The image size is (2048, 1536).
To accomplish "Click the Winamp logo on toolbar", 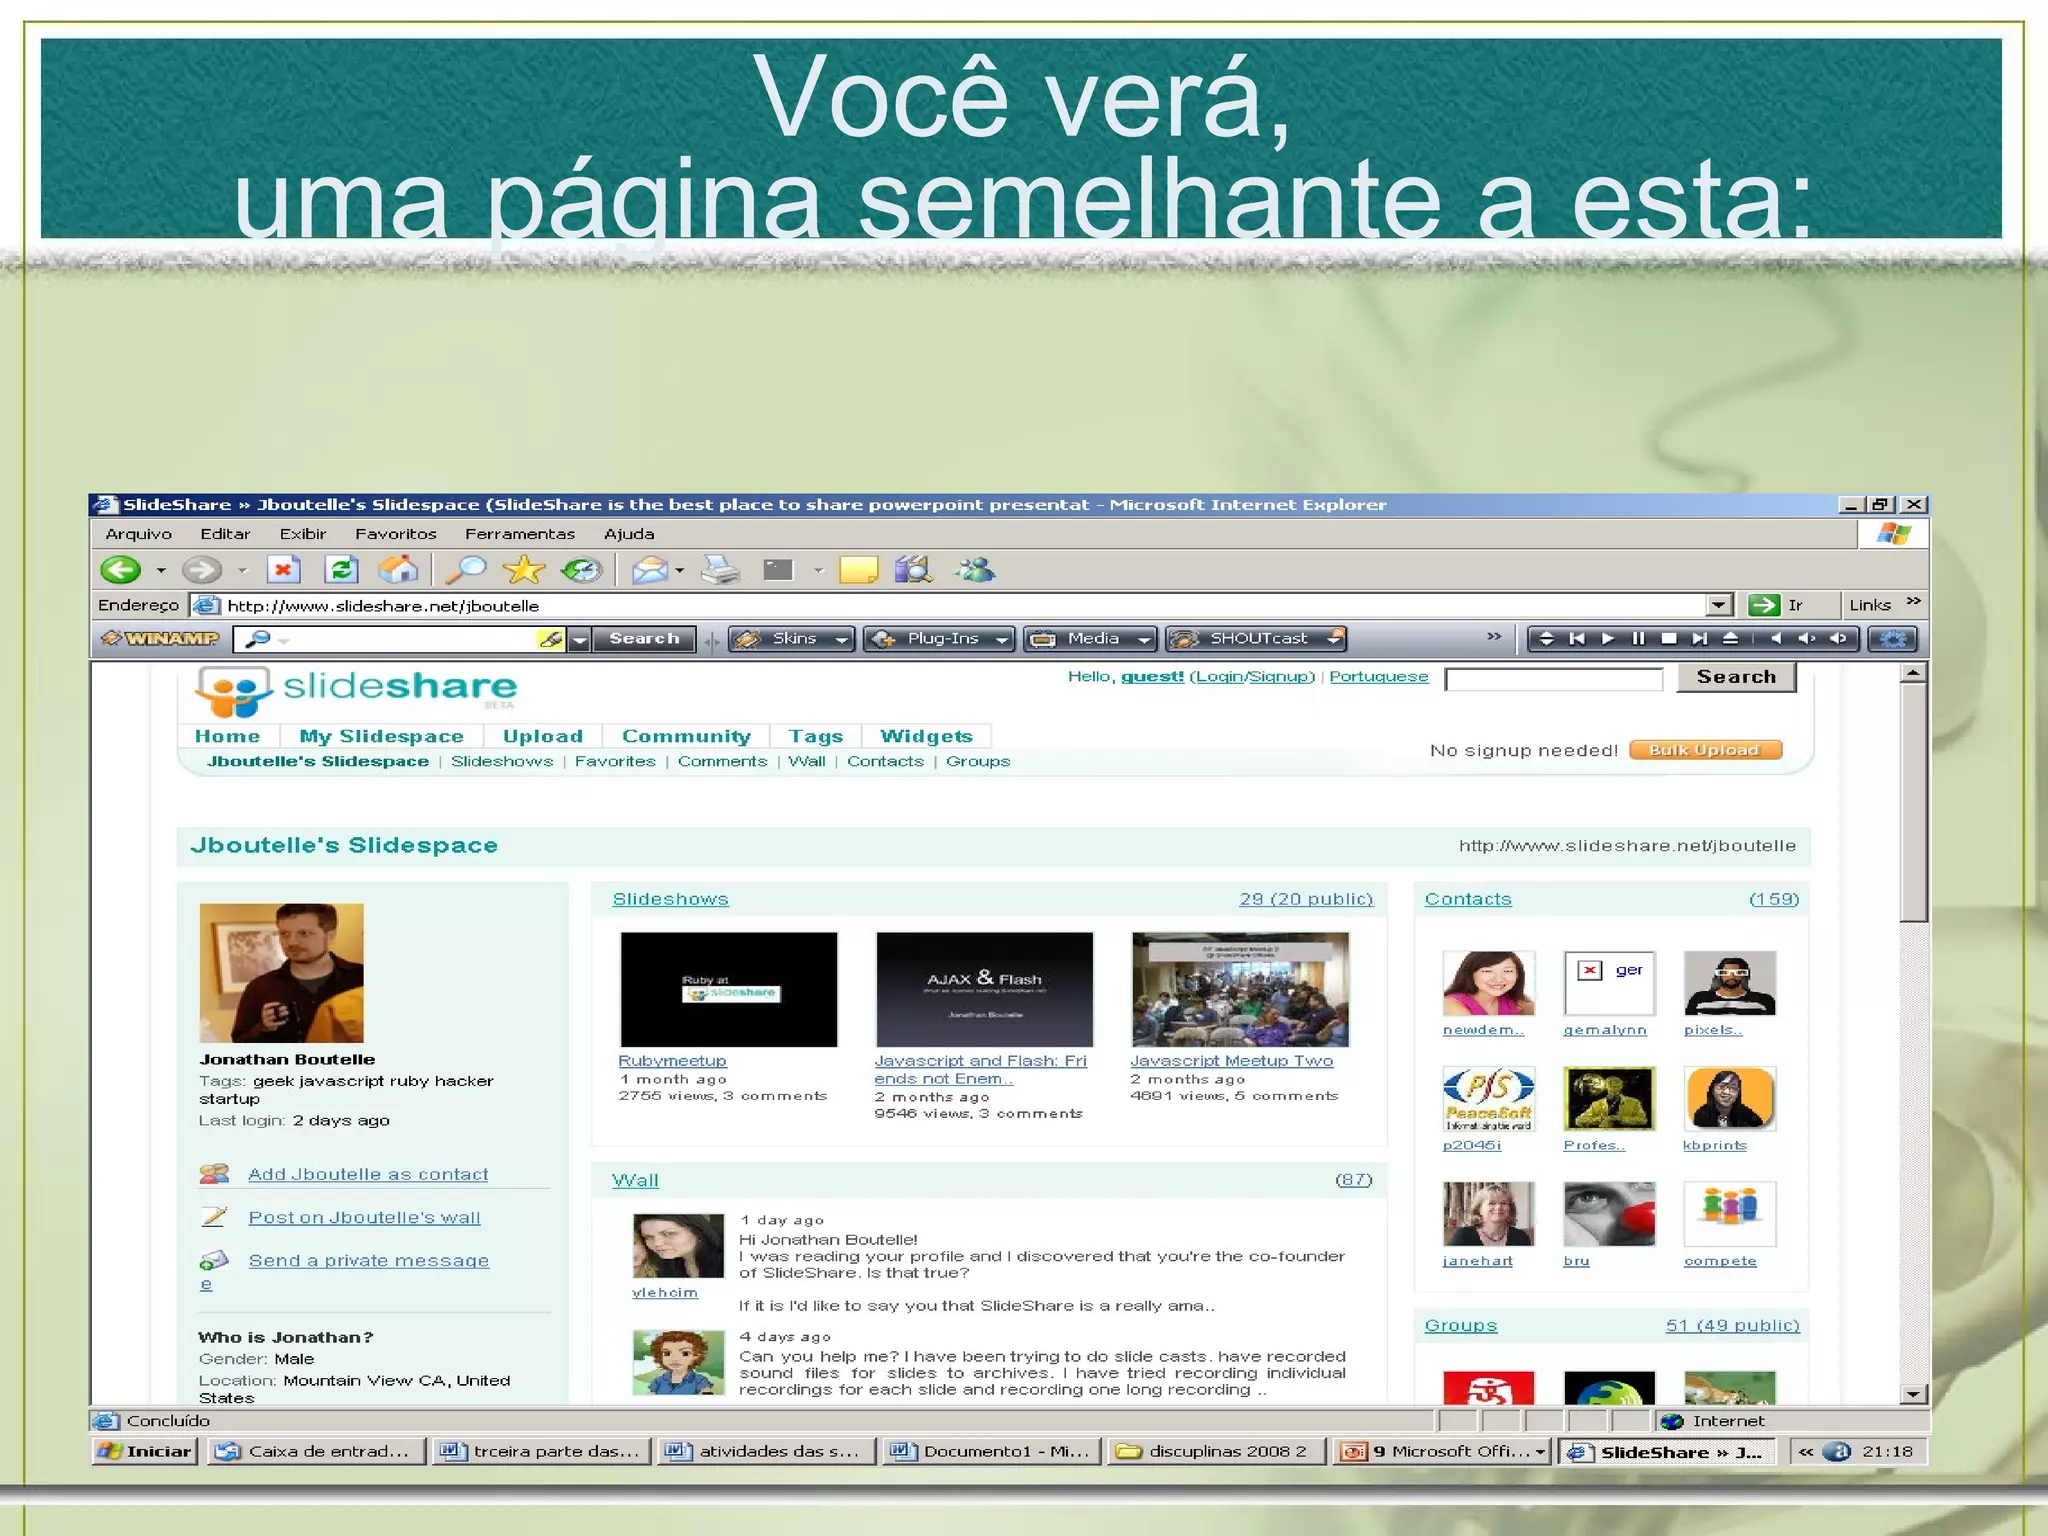I will 160,638.
